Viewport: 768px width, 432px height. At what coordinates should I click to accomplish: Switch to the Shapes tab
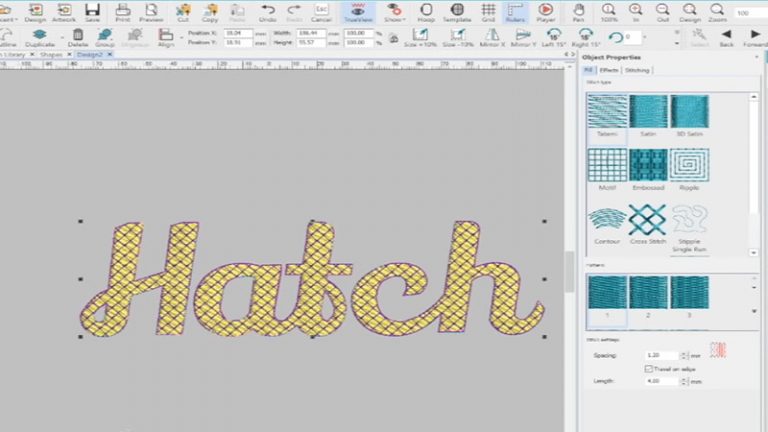(x=51, y=54)
